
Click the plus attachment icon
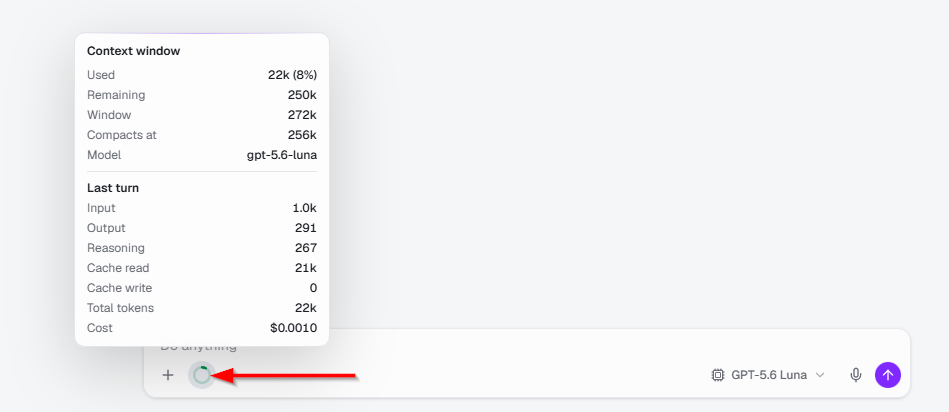coord(168,375)
